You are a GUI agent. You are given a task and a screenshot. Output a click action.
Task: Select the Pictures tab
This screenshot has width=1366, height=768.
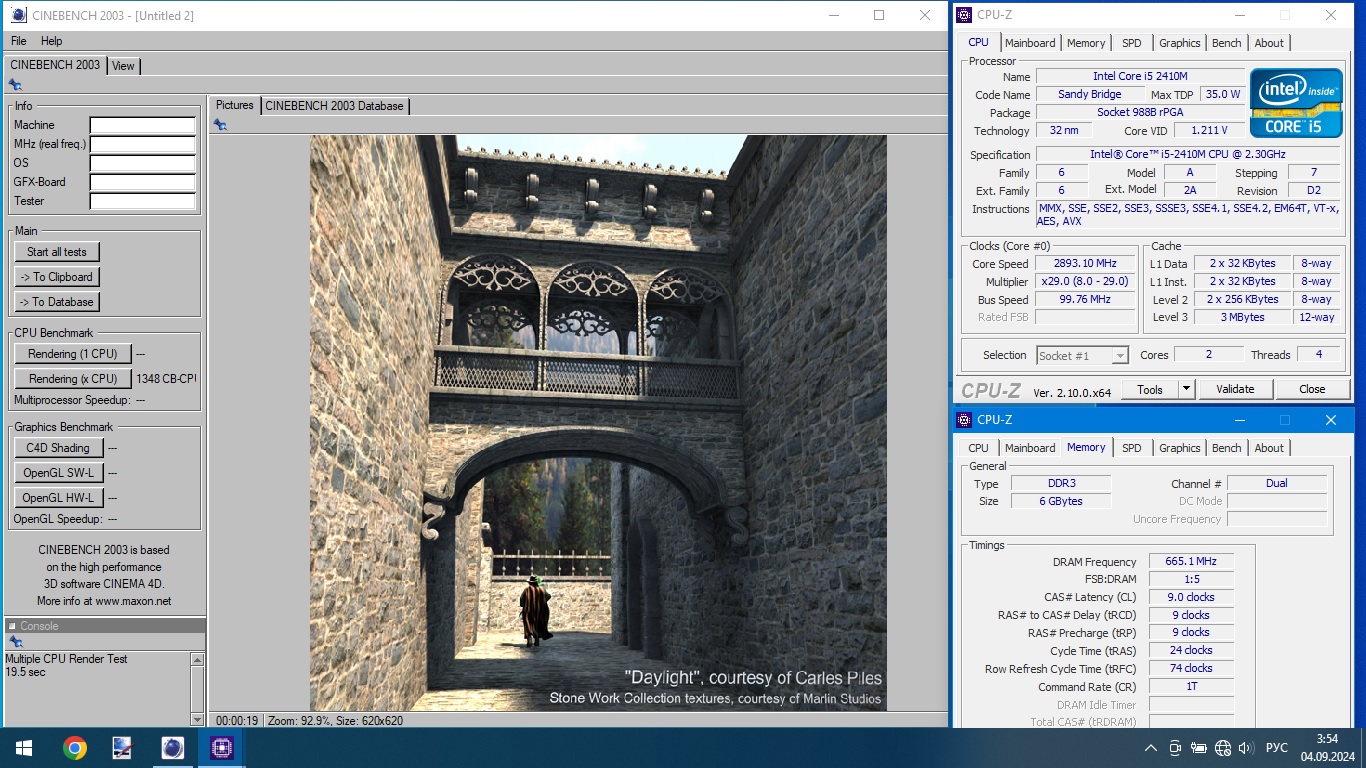tap(235, 105)
